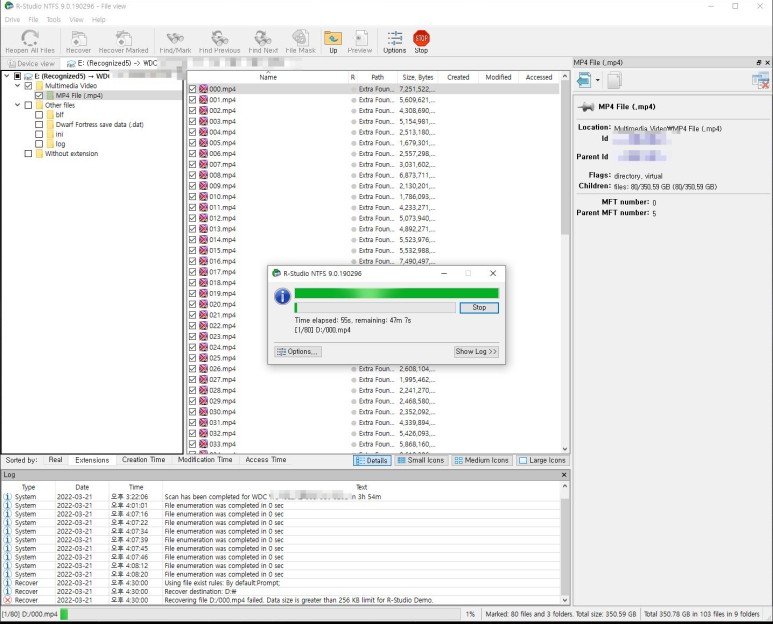
Task: Click the Dwarf Fortress save data folder icon
Action: click(x=50, y=125)
